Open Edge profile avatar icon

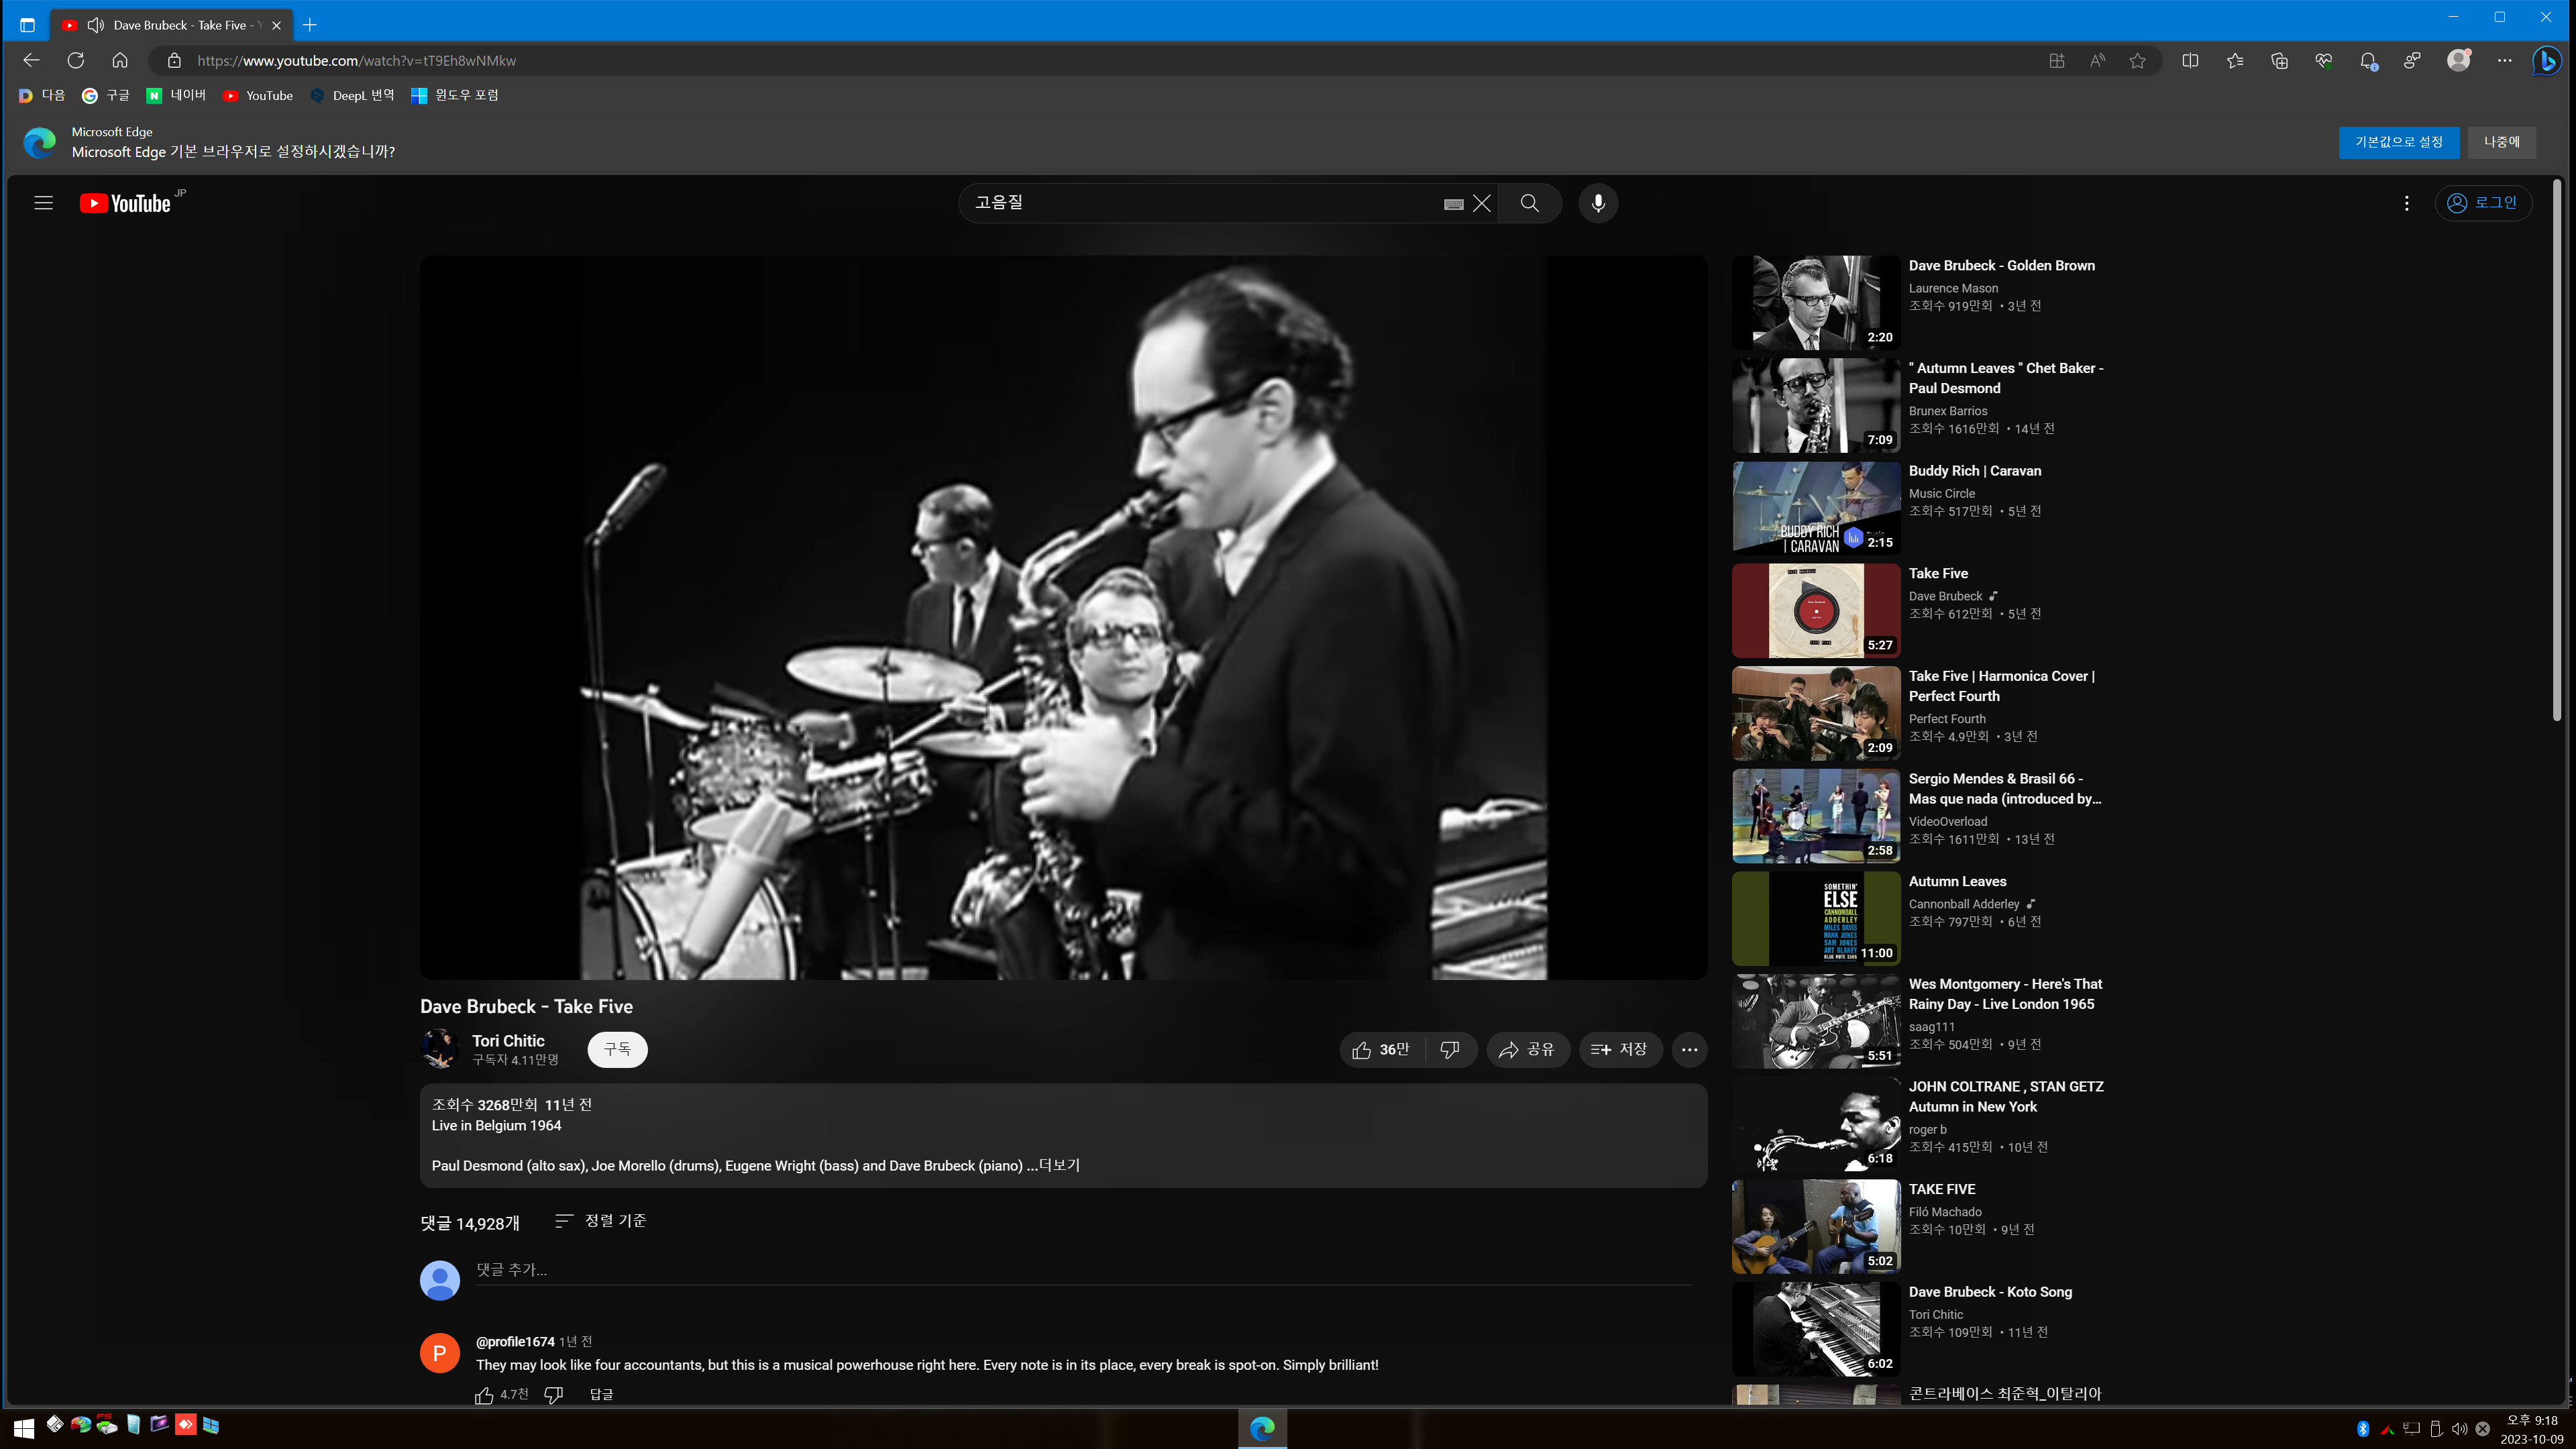coord(2459,61)
